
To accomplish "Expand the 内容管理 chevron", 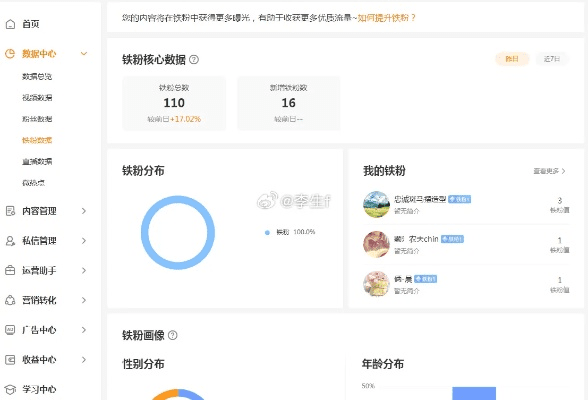I will 84,211.
